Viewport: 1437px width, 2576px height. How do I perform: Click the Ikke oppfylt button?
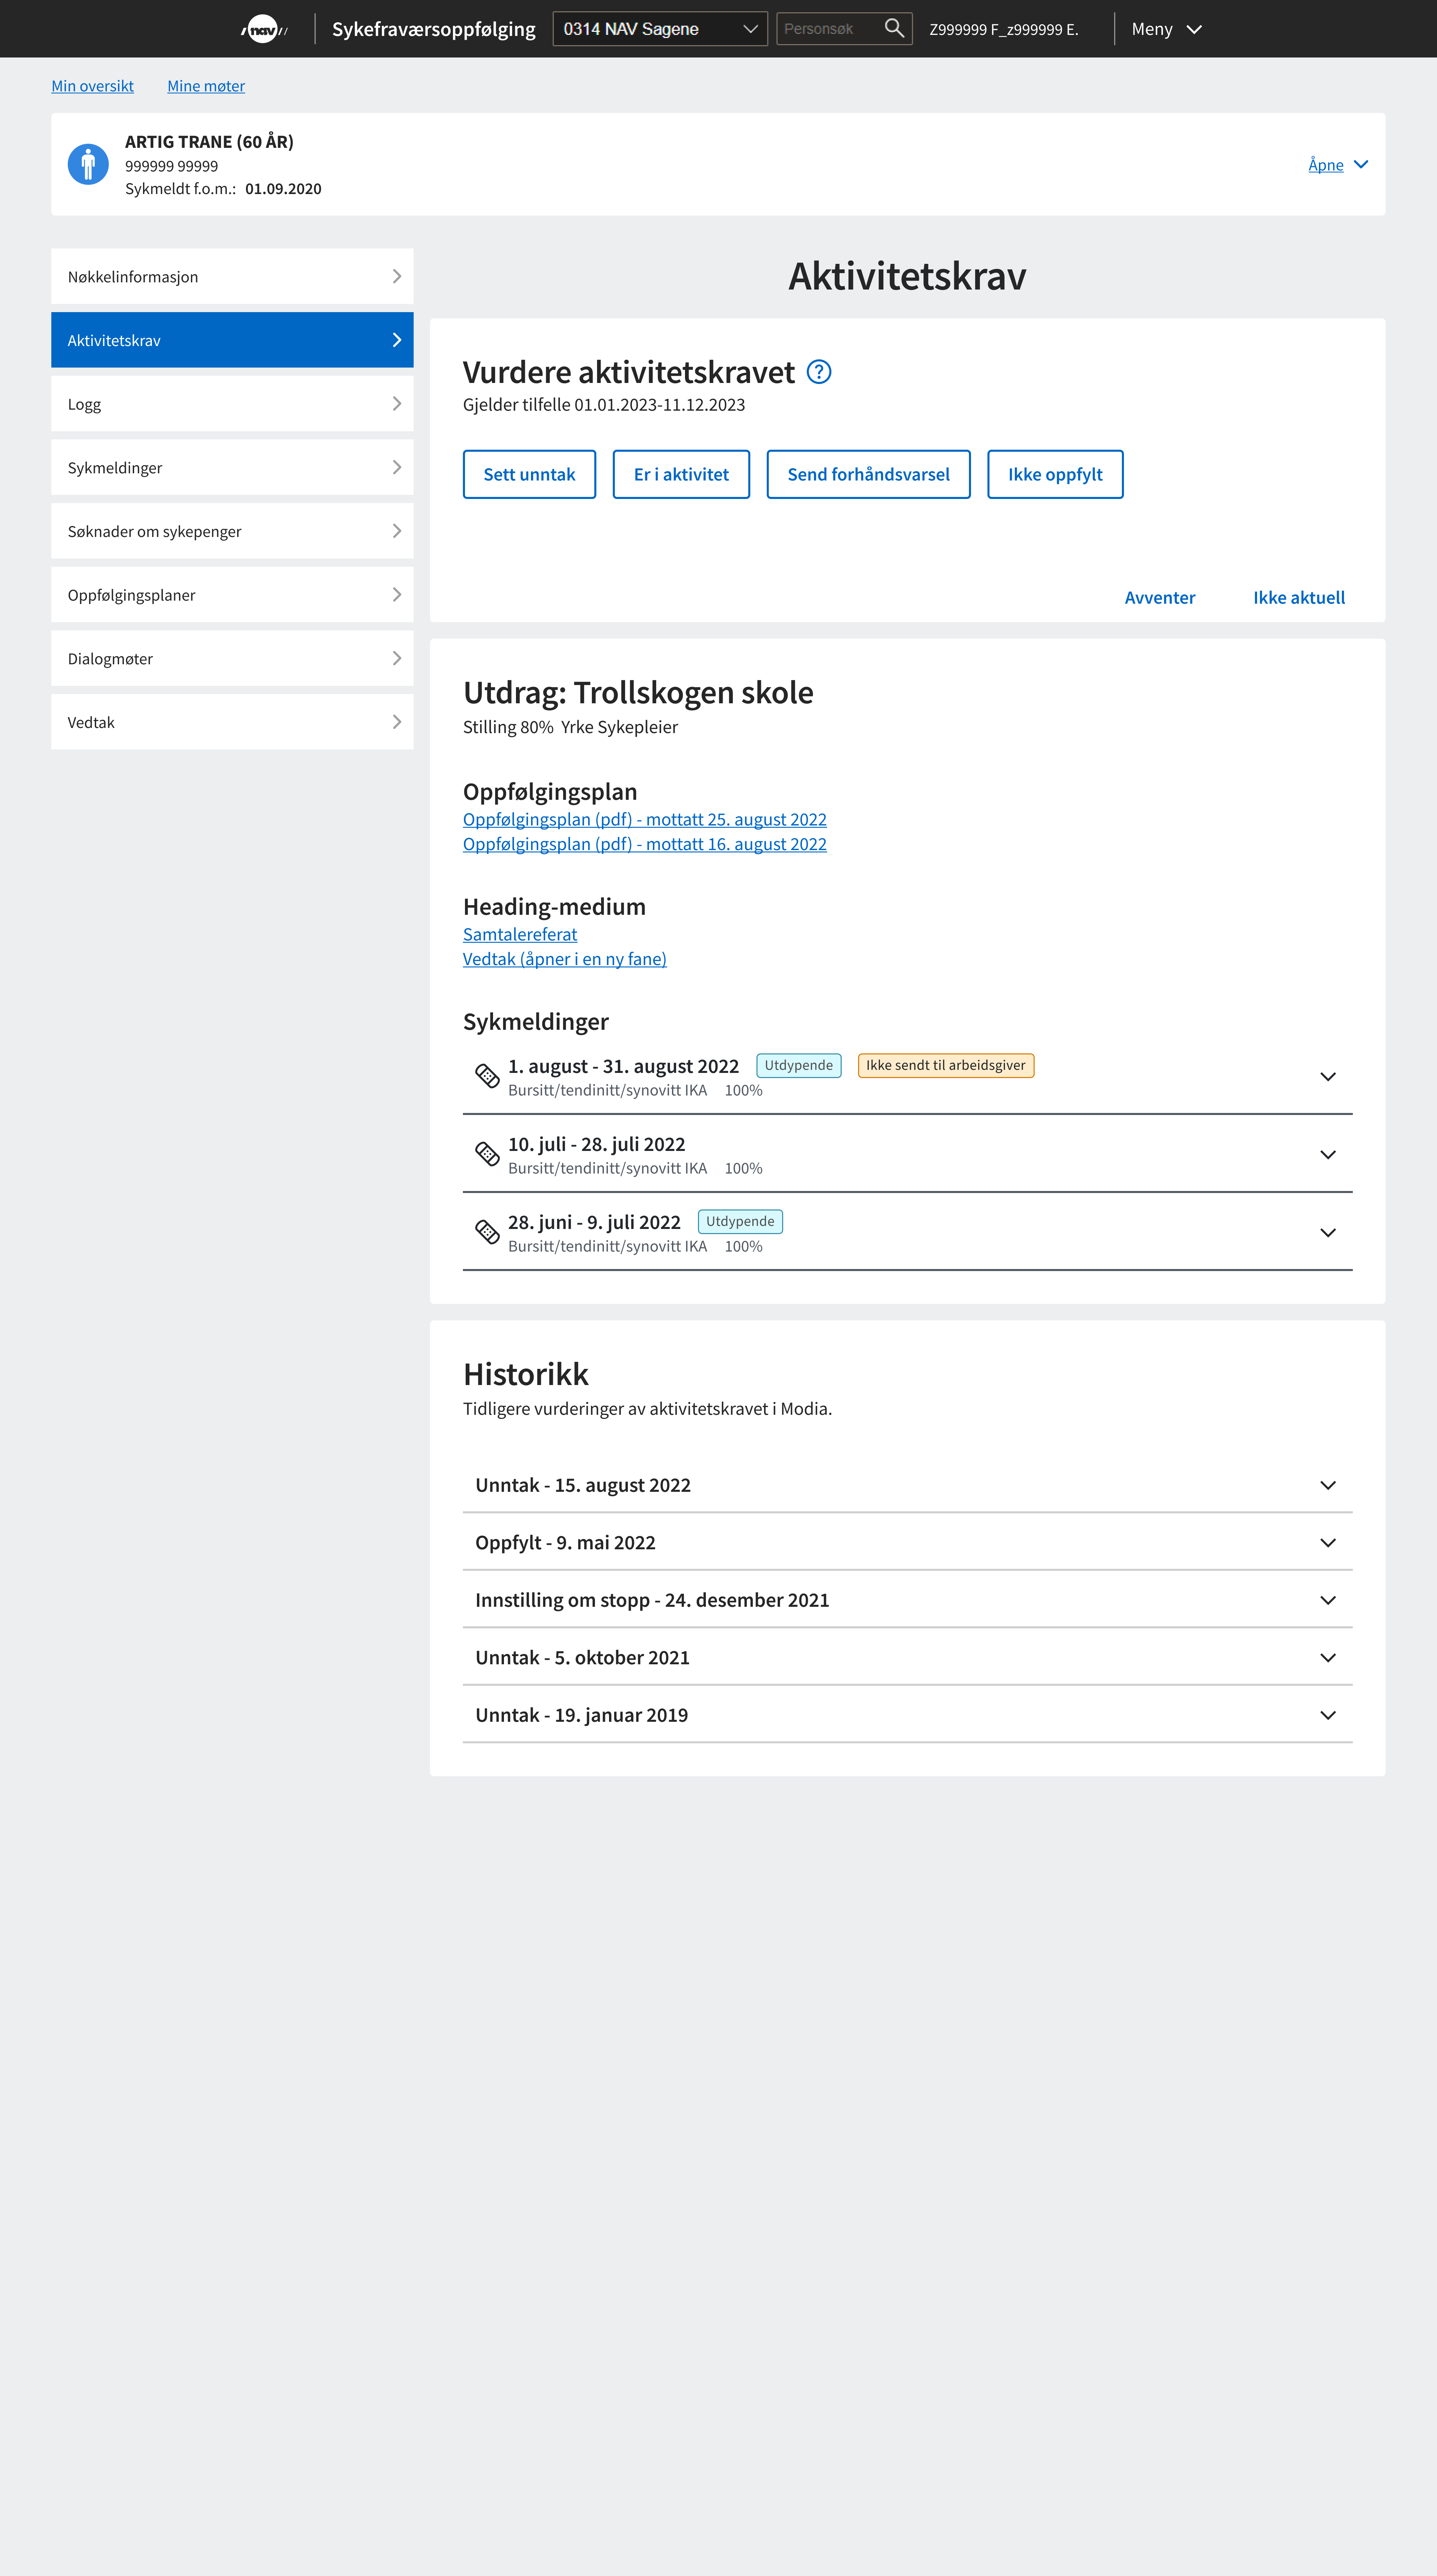point(1055,474)
